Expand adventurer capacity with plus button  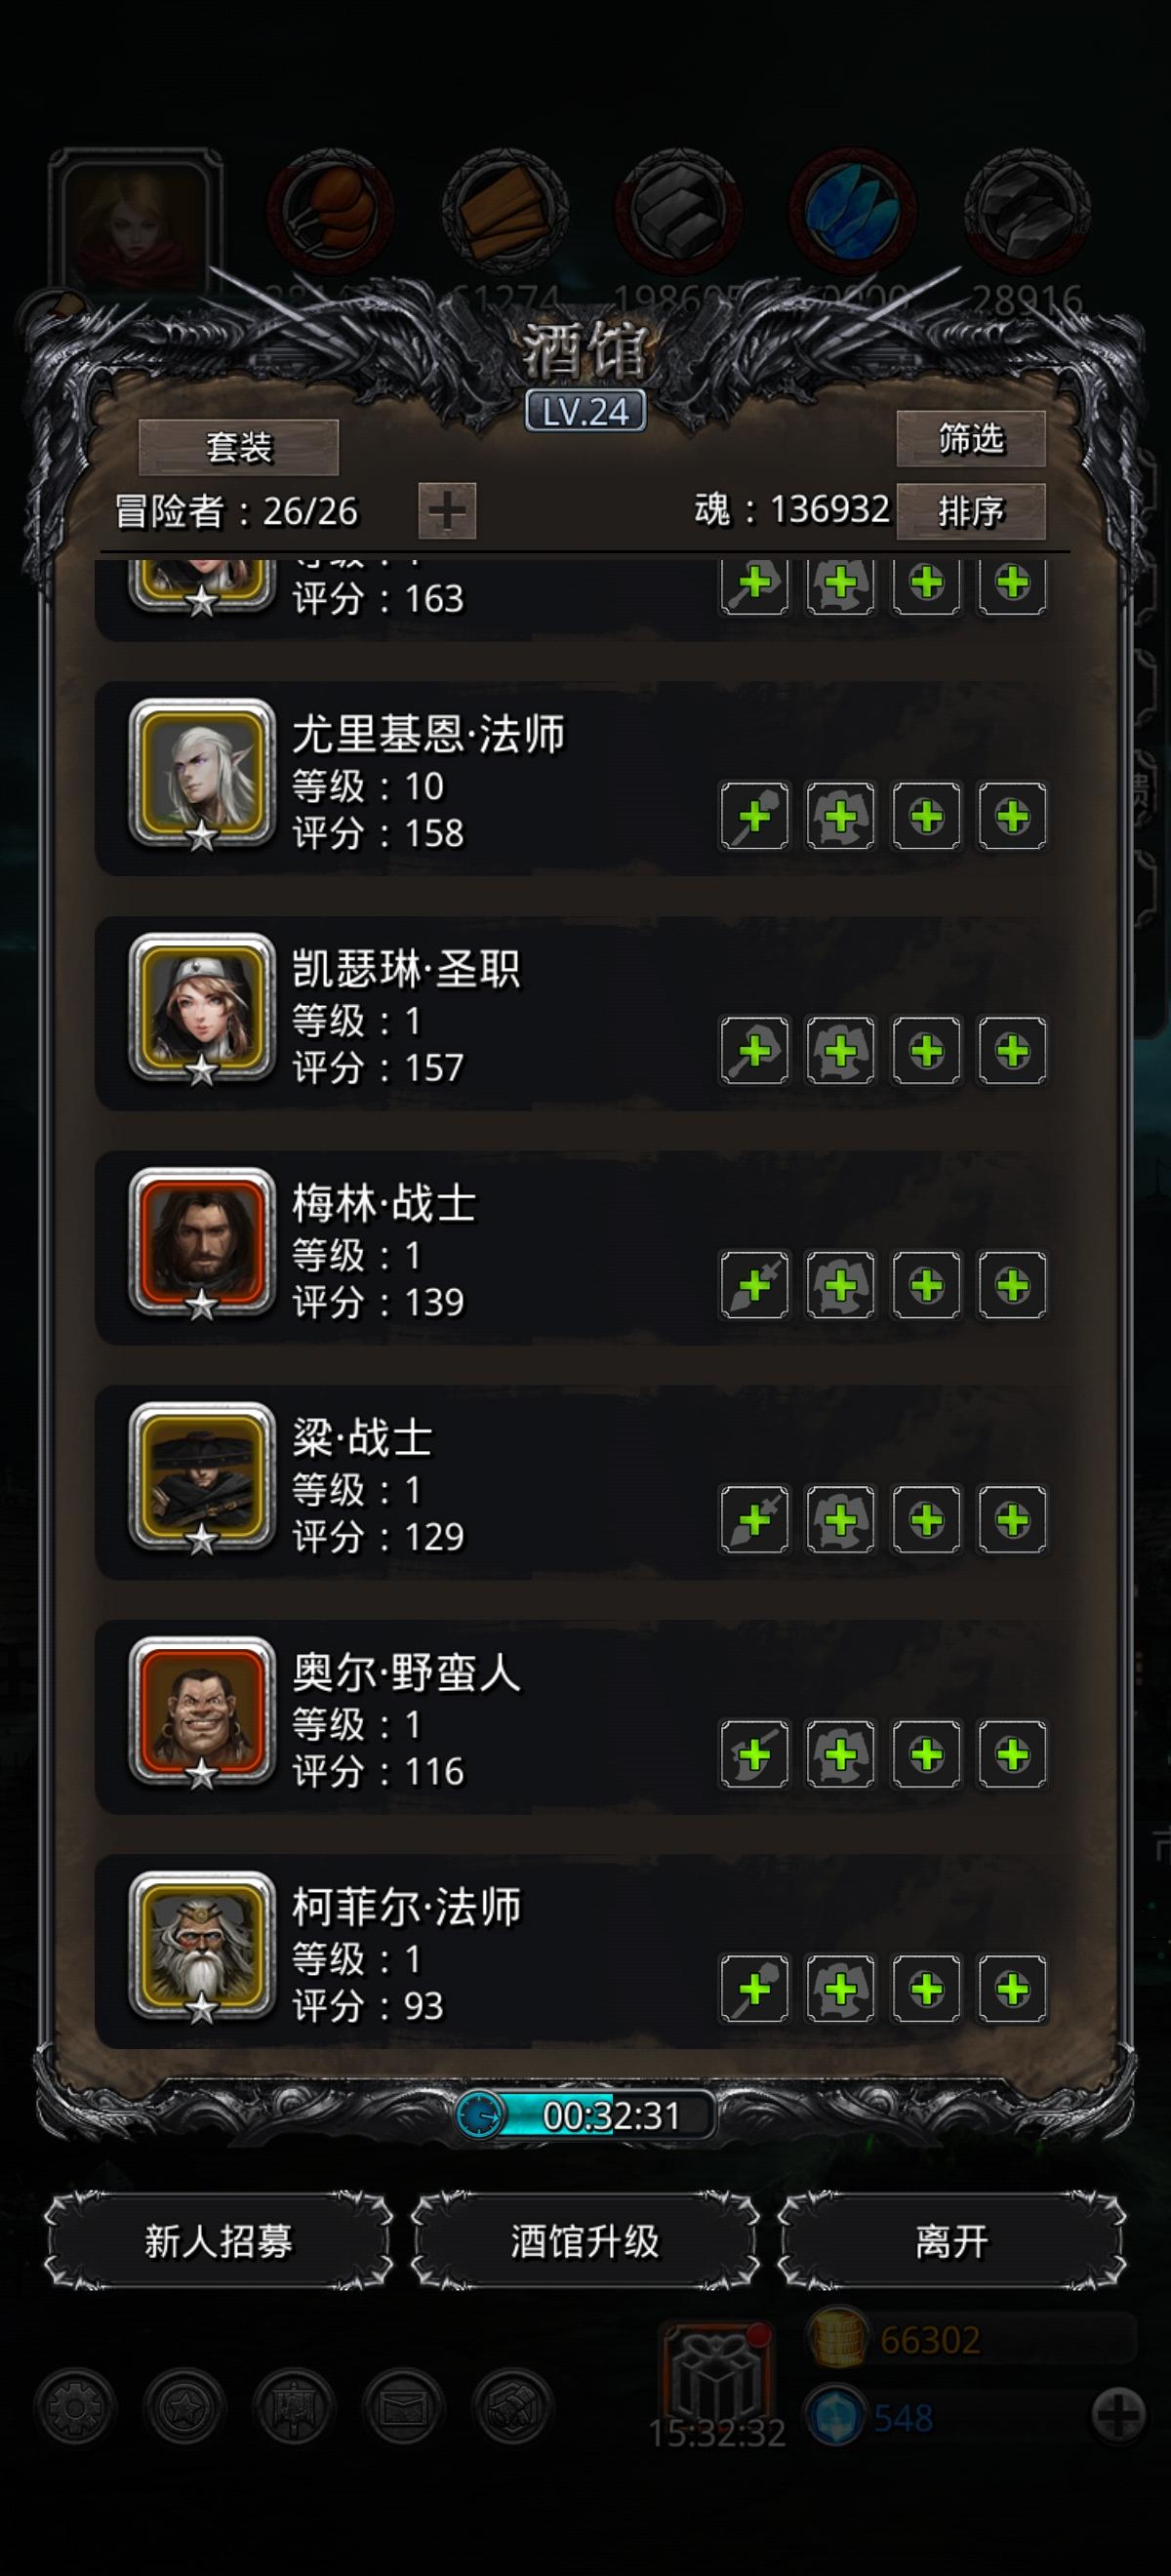click(x=447, y=511)
